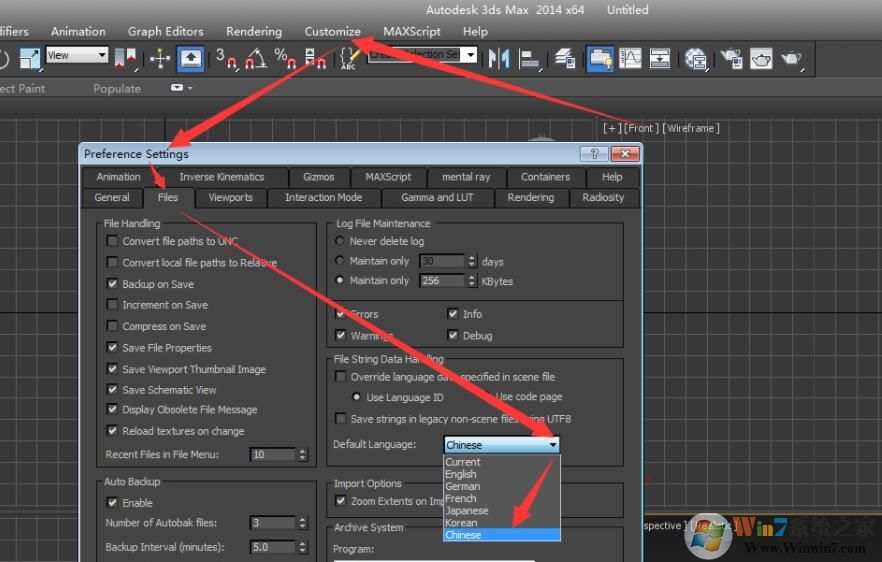The width and height of the screenshot is (882, 562).
Task: Click the Preference Settings help question button
Action: 593,154
